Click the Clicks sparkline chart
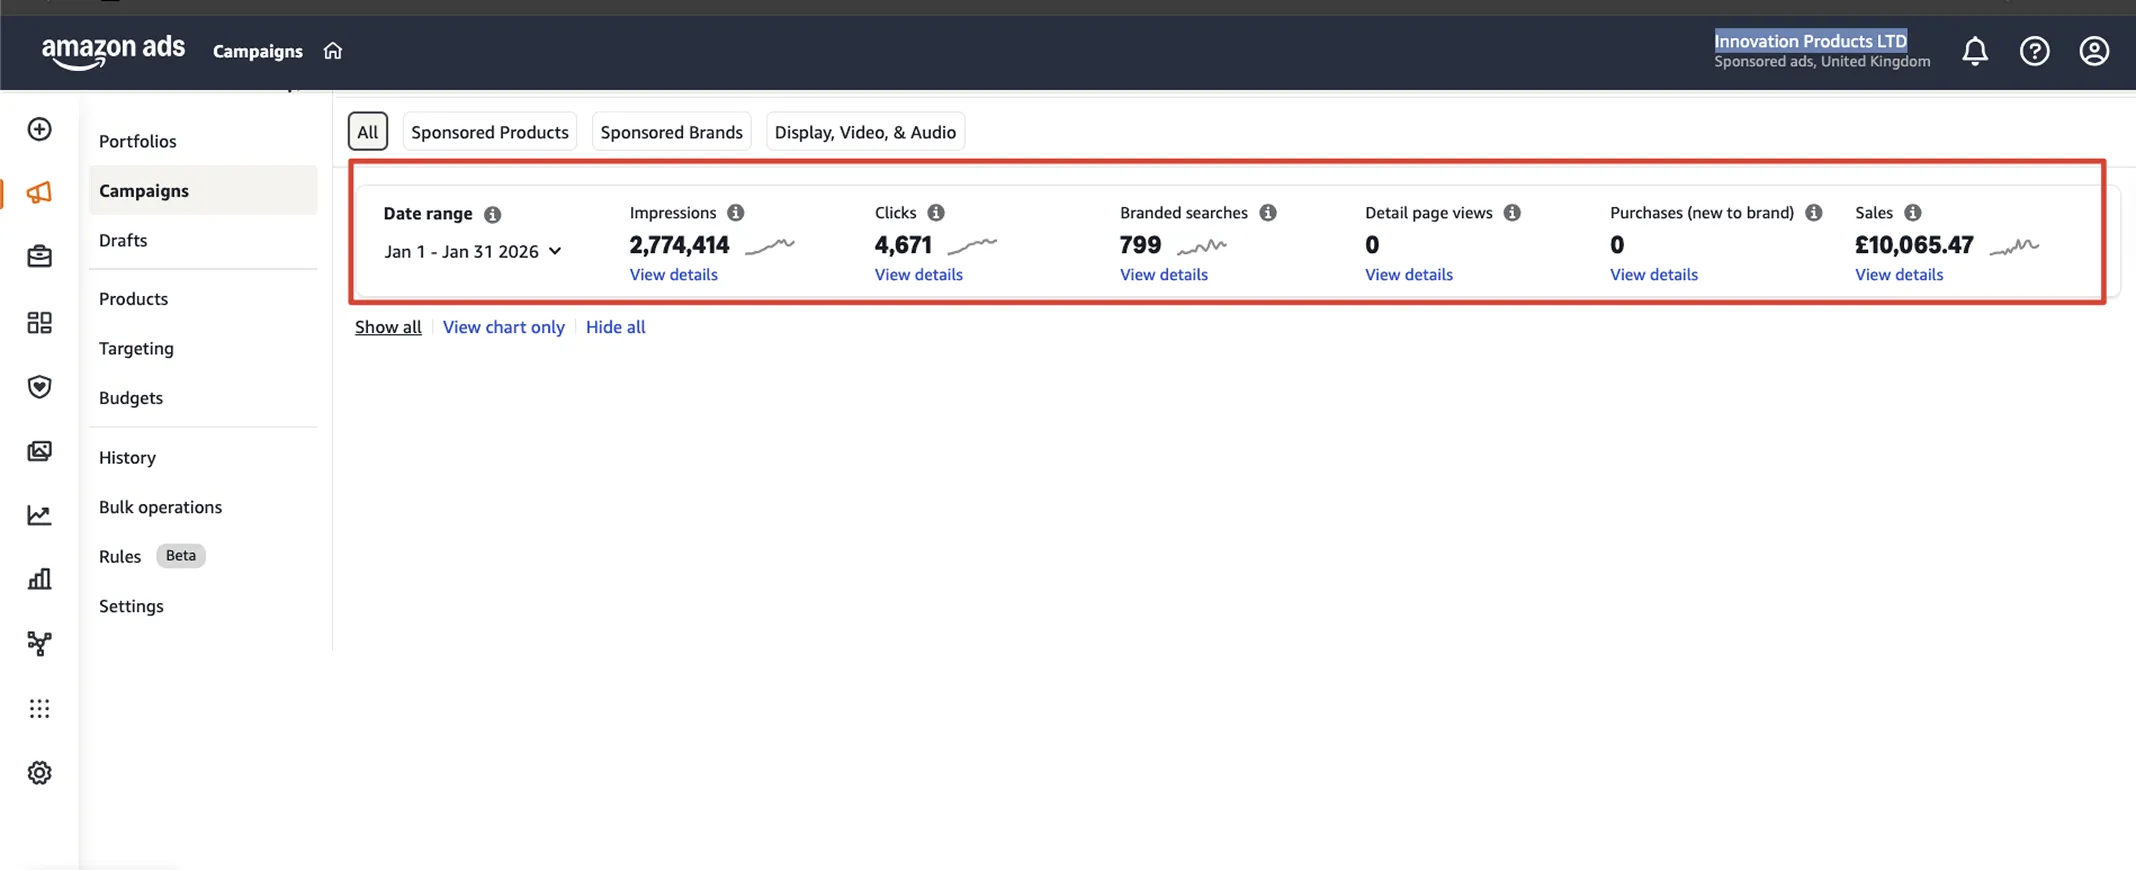Image resolution: width=2136 pixels, height=871 pixels. (972, 245)
